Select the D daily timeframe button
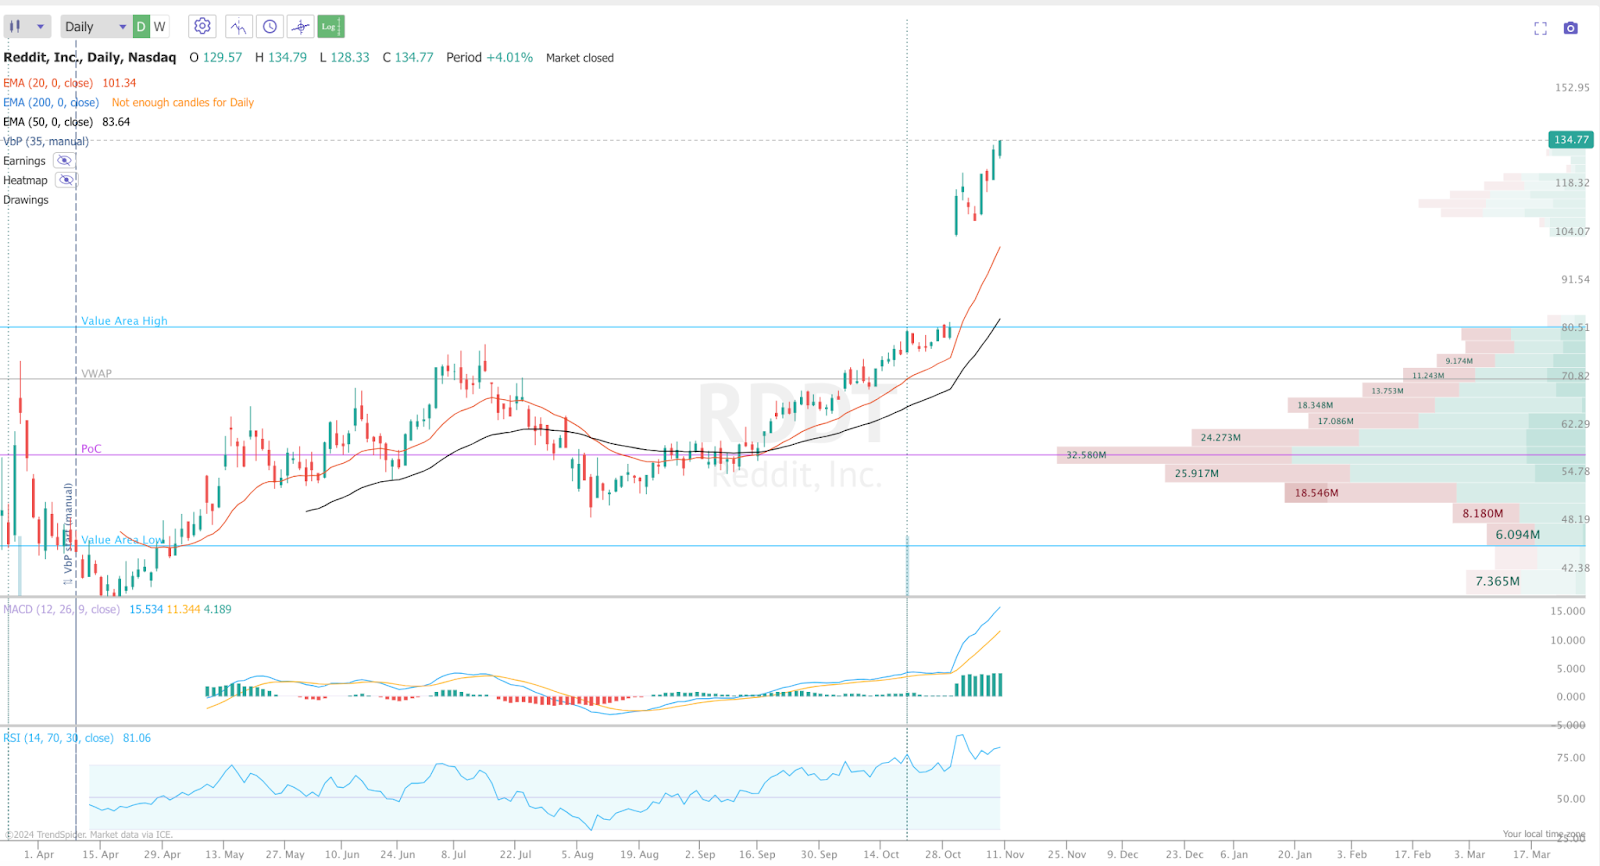Screen dimensions: 1600x866 [x=141, y=27]
